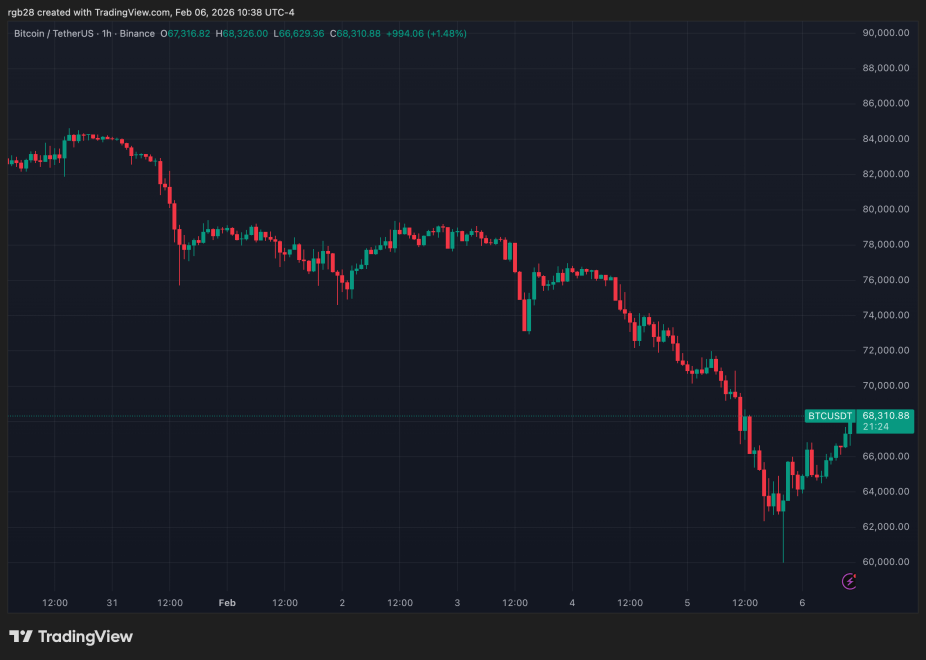Open the BTCUSDT price label on the price axis
Viewport: 926px width, 660px height.
click(831, 414)
